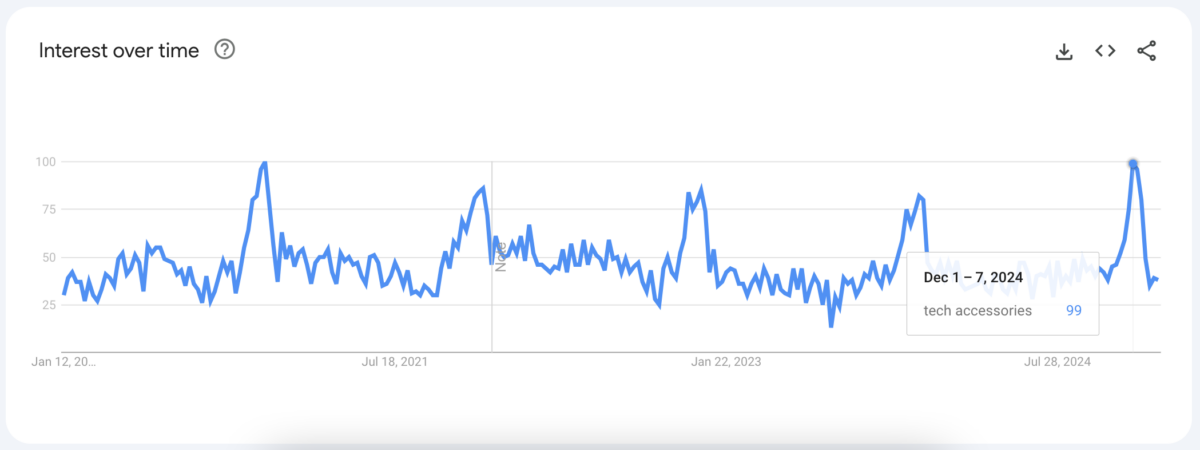This screenshot has height=450, width=1200.
Task: Click the "Jul 18, 2021" axis label
Action: coord(394,362)
